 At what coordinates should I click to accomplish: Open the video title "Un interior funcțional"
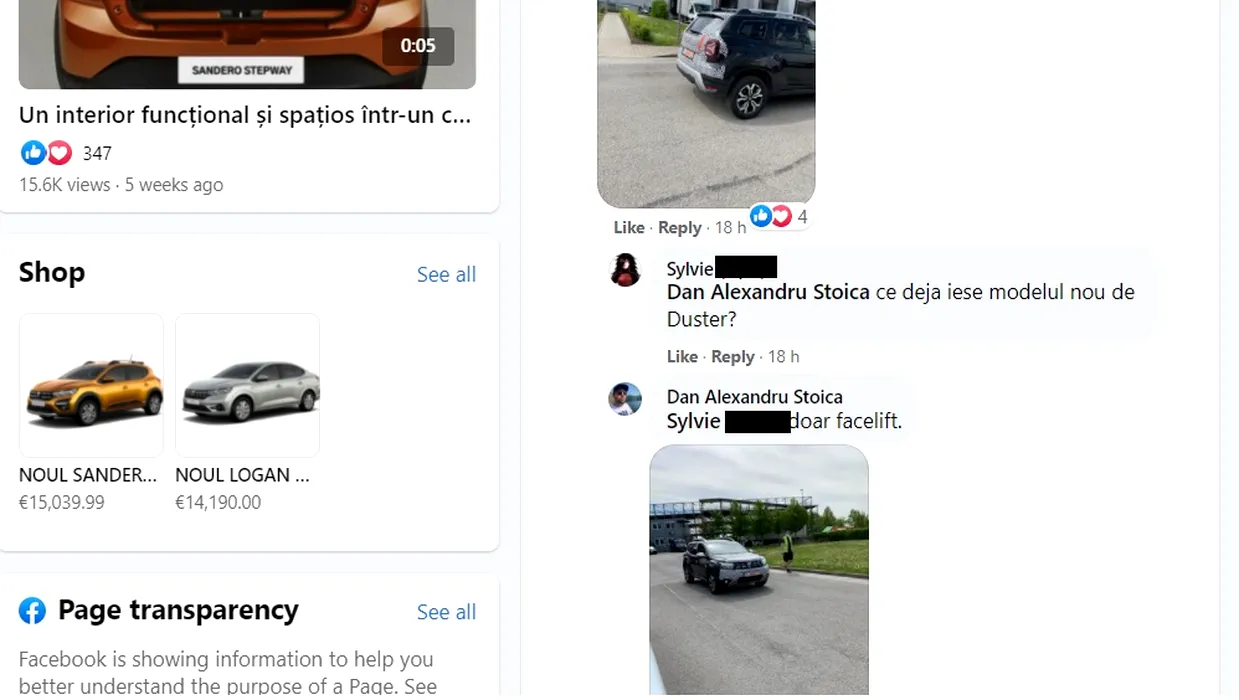click(x=245, y=115)
